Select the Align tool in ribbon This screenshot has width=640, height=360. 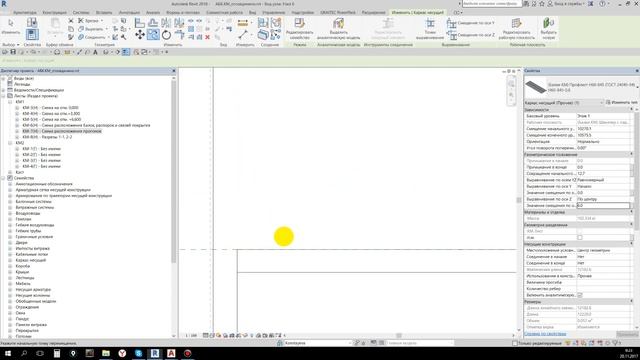click(x=140, y=23)
